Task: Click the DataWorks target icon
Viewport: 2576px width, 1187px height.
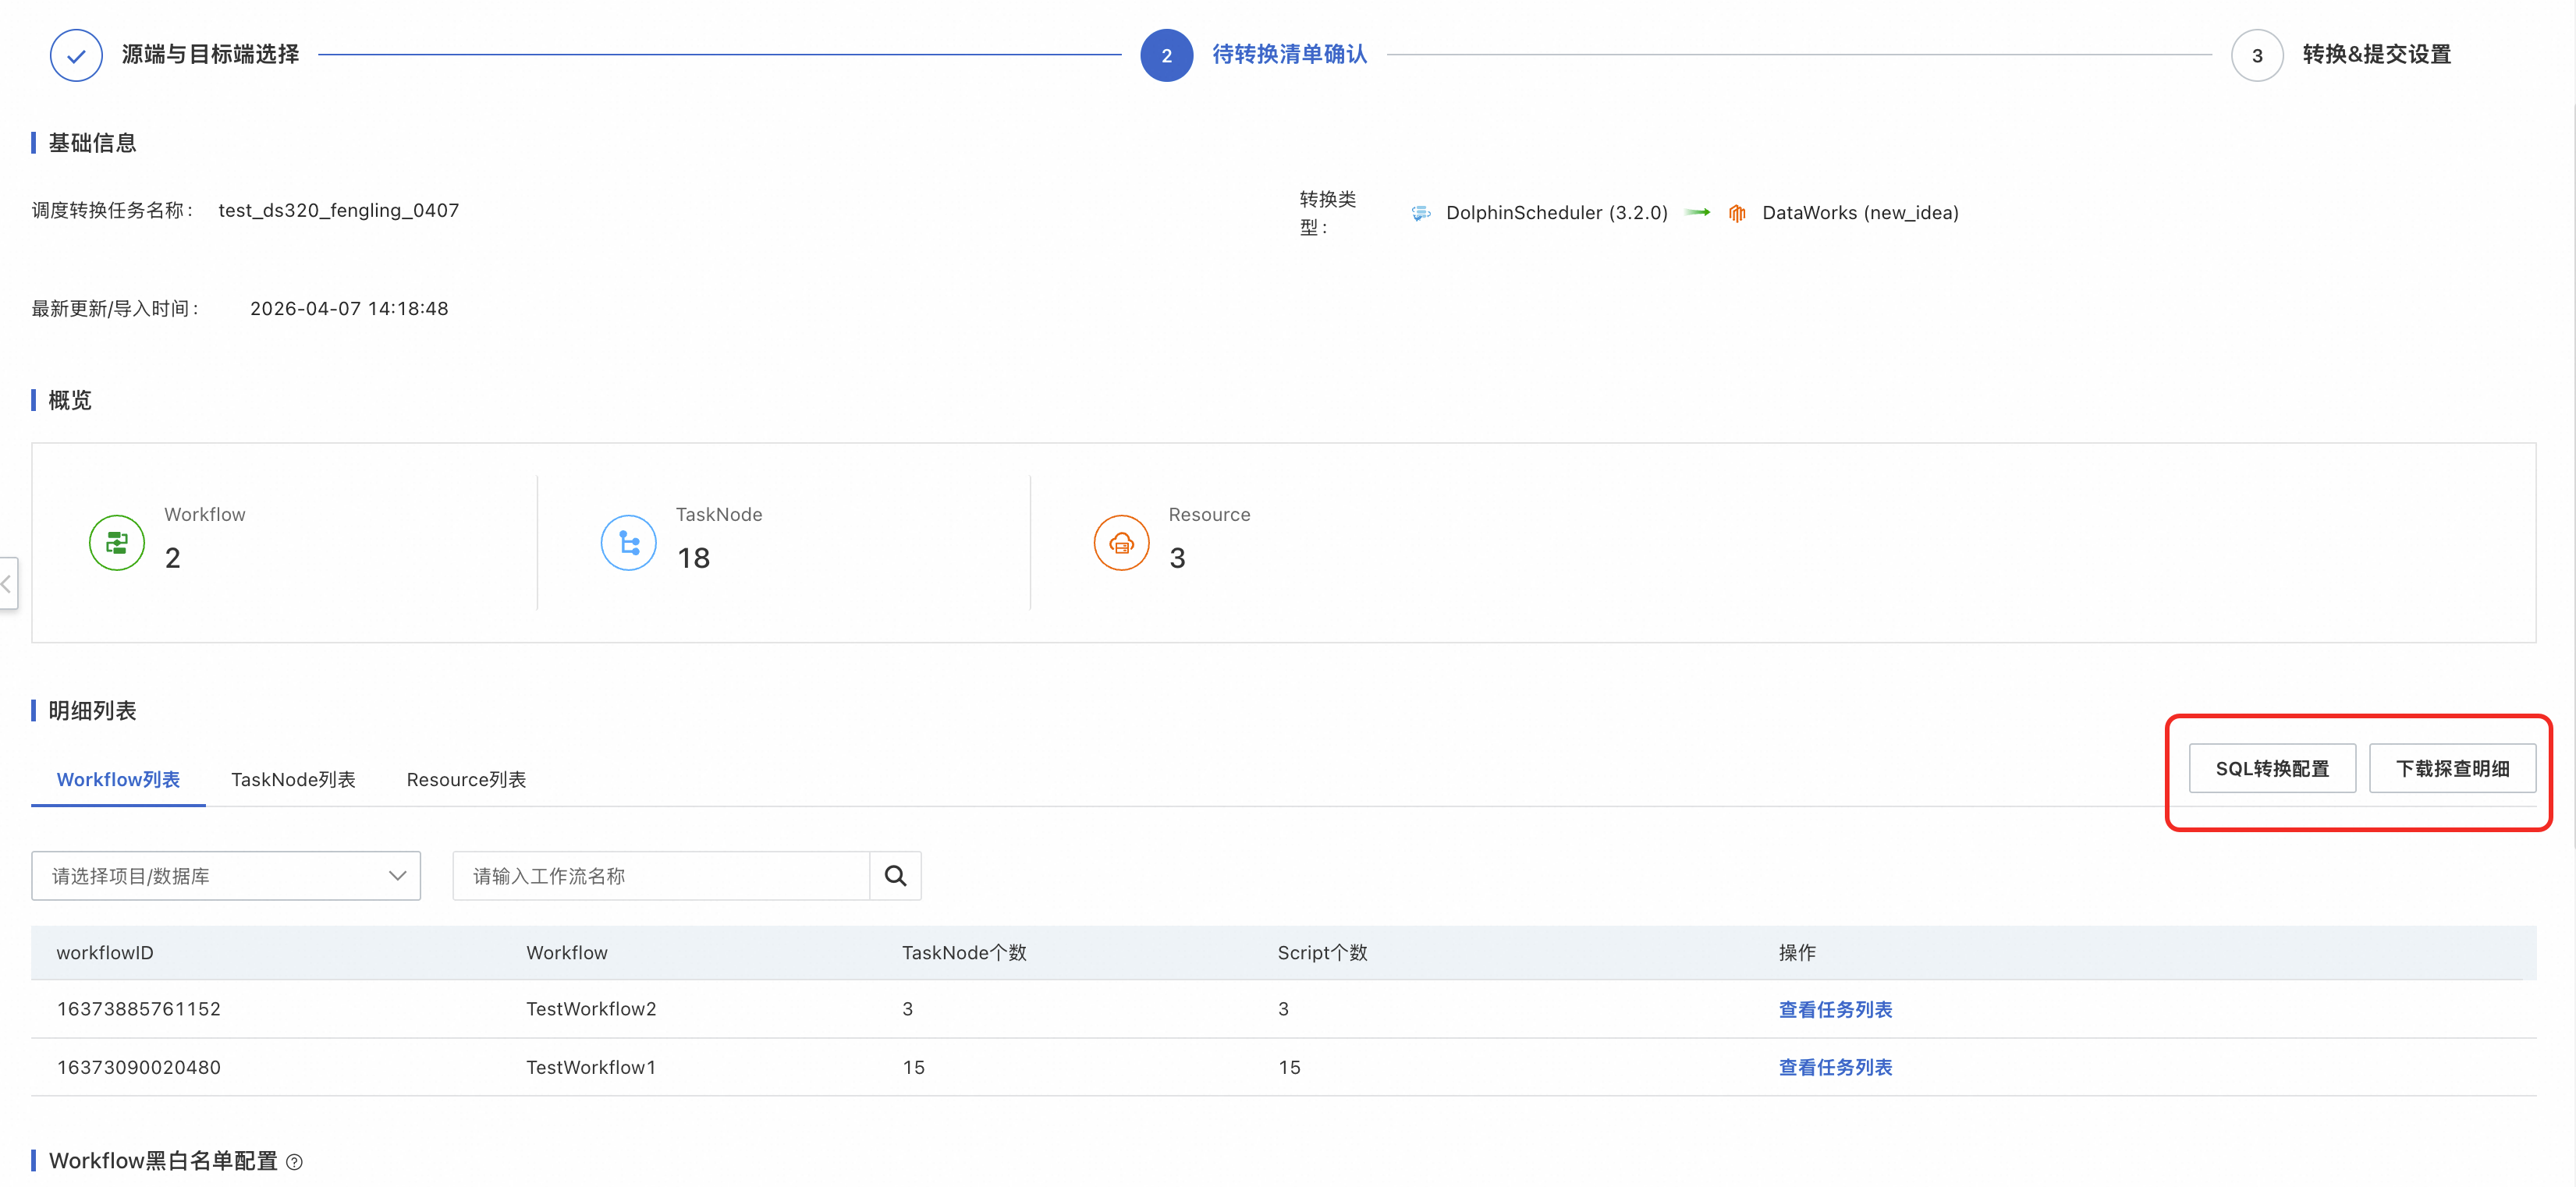Action: pos(1737,213)
